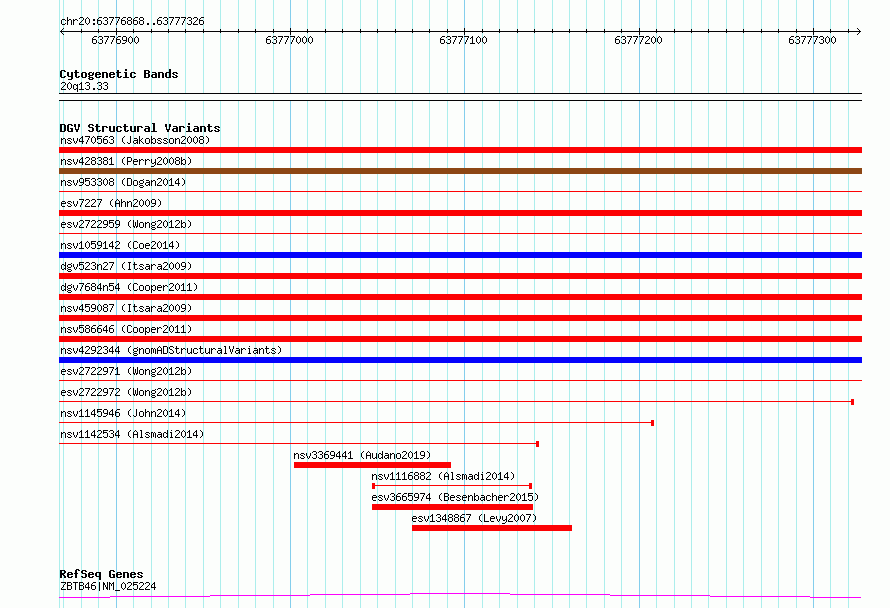Click the red bar under nsv470563

pyautogui.click(x=460, y=150)
